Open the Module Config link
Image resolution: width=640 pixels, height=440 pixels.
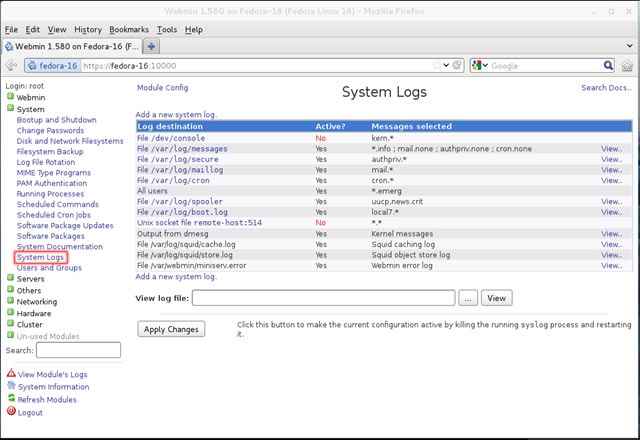[162, 87]
